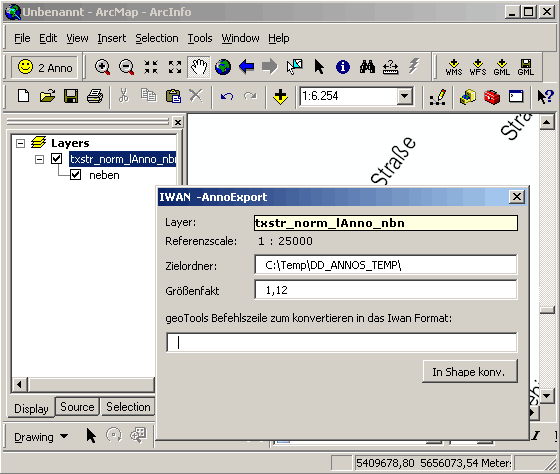560x474 pixels.
Task: Click the 2 Anno smiley button
Action: (x=44, y=67)
